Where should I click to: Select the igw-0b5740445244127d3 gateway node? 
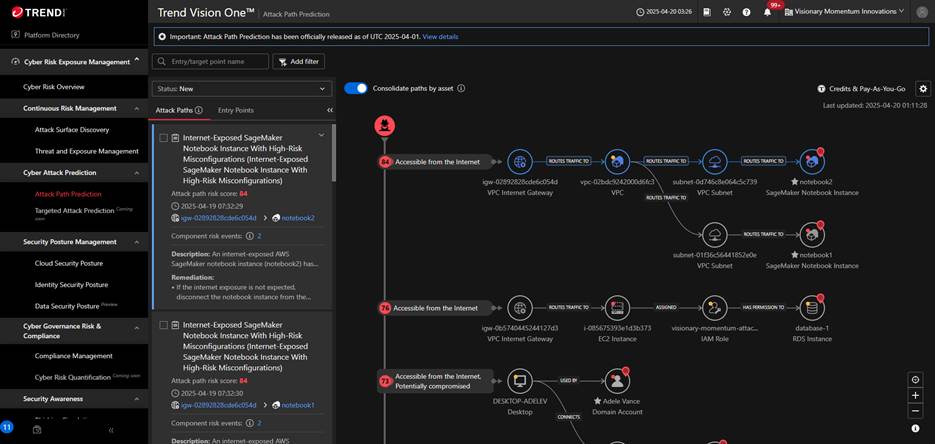pyautogui.click(x=520, y=308)
